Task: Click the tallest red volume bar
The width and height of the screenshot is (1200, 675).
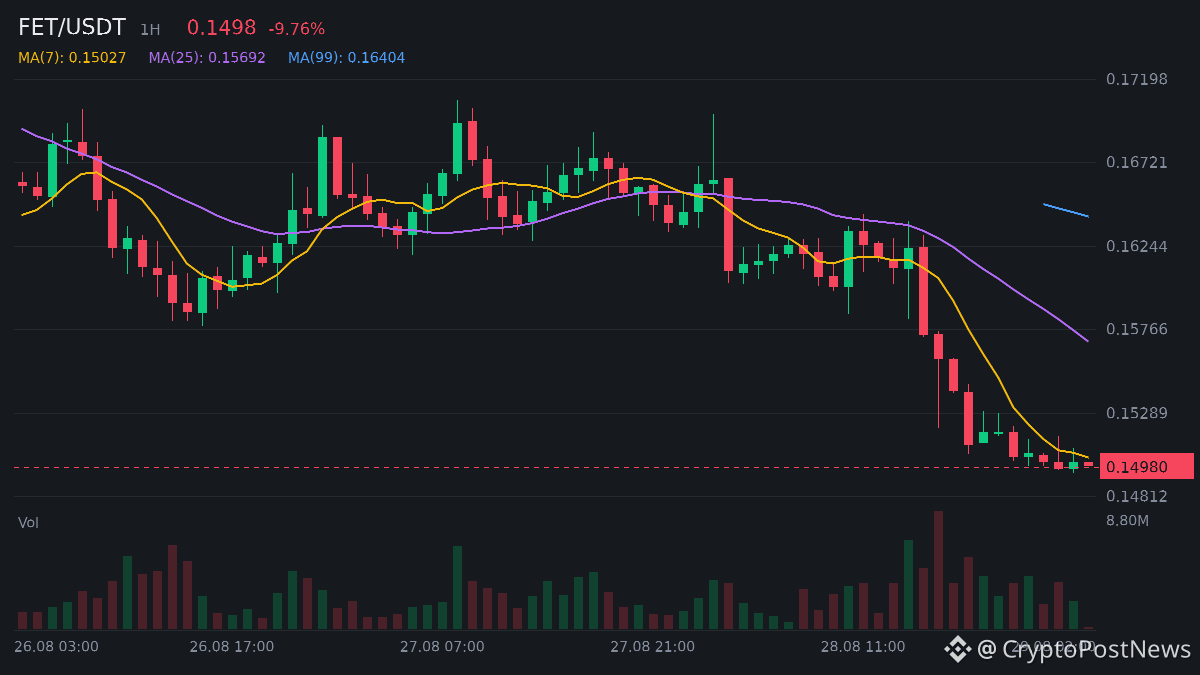Action: click(938, 570)
